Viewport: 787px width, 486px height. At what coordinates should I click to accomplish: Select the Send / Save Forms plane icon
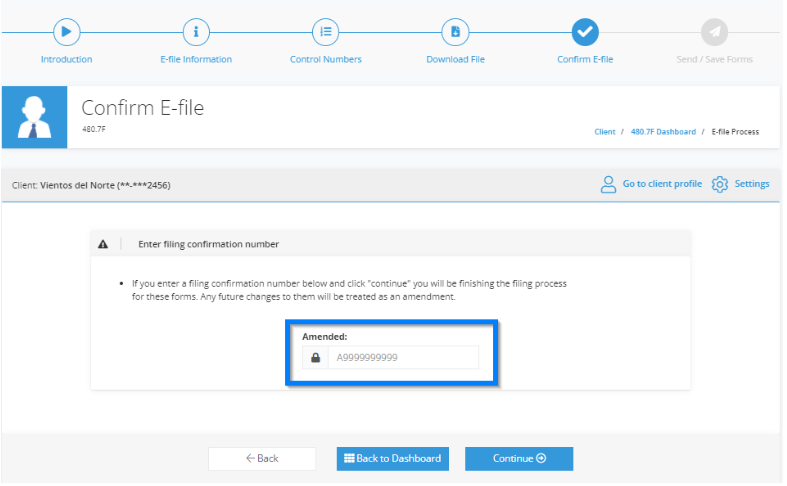click(x=714, y=32)
